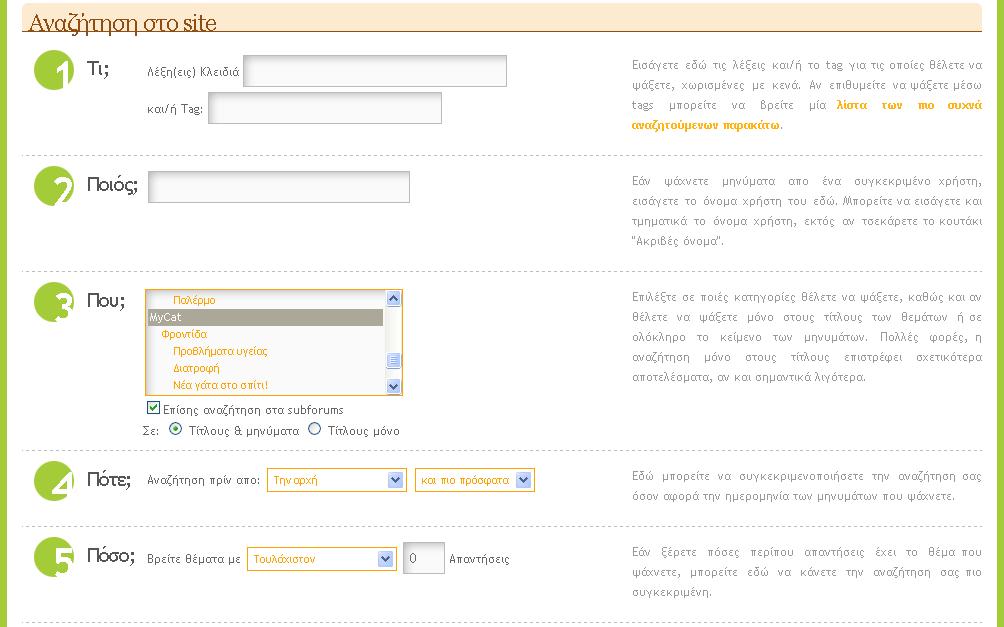Click the forum list scroll-up arrow
The height and width of the screenshot is (627, 1004).
point(393,299)
